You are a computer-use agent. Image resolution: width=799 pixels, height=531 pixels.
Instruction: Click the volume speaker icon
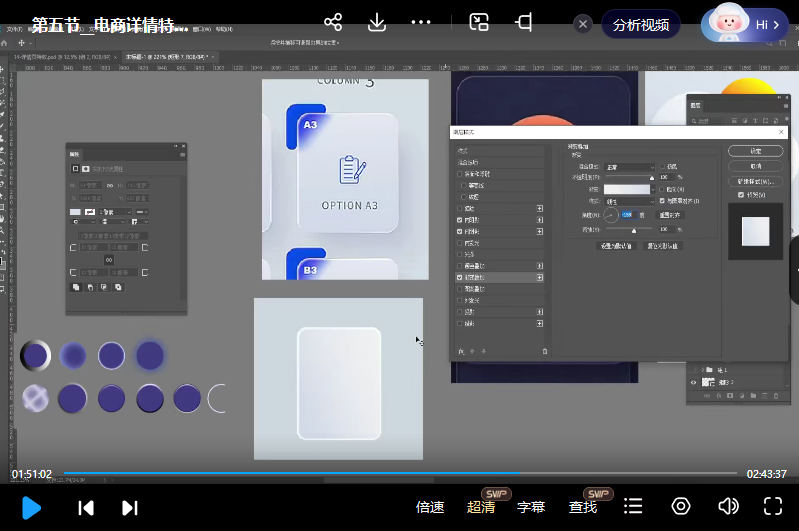pyautogui.click(x=727, y=506)
